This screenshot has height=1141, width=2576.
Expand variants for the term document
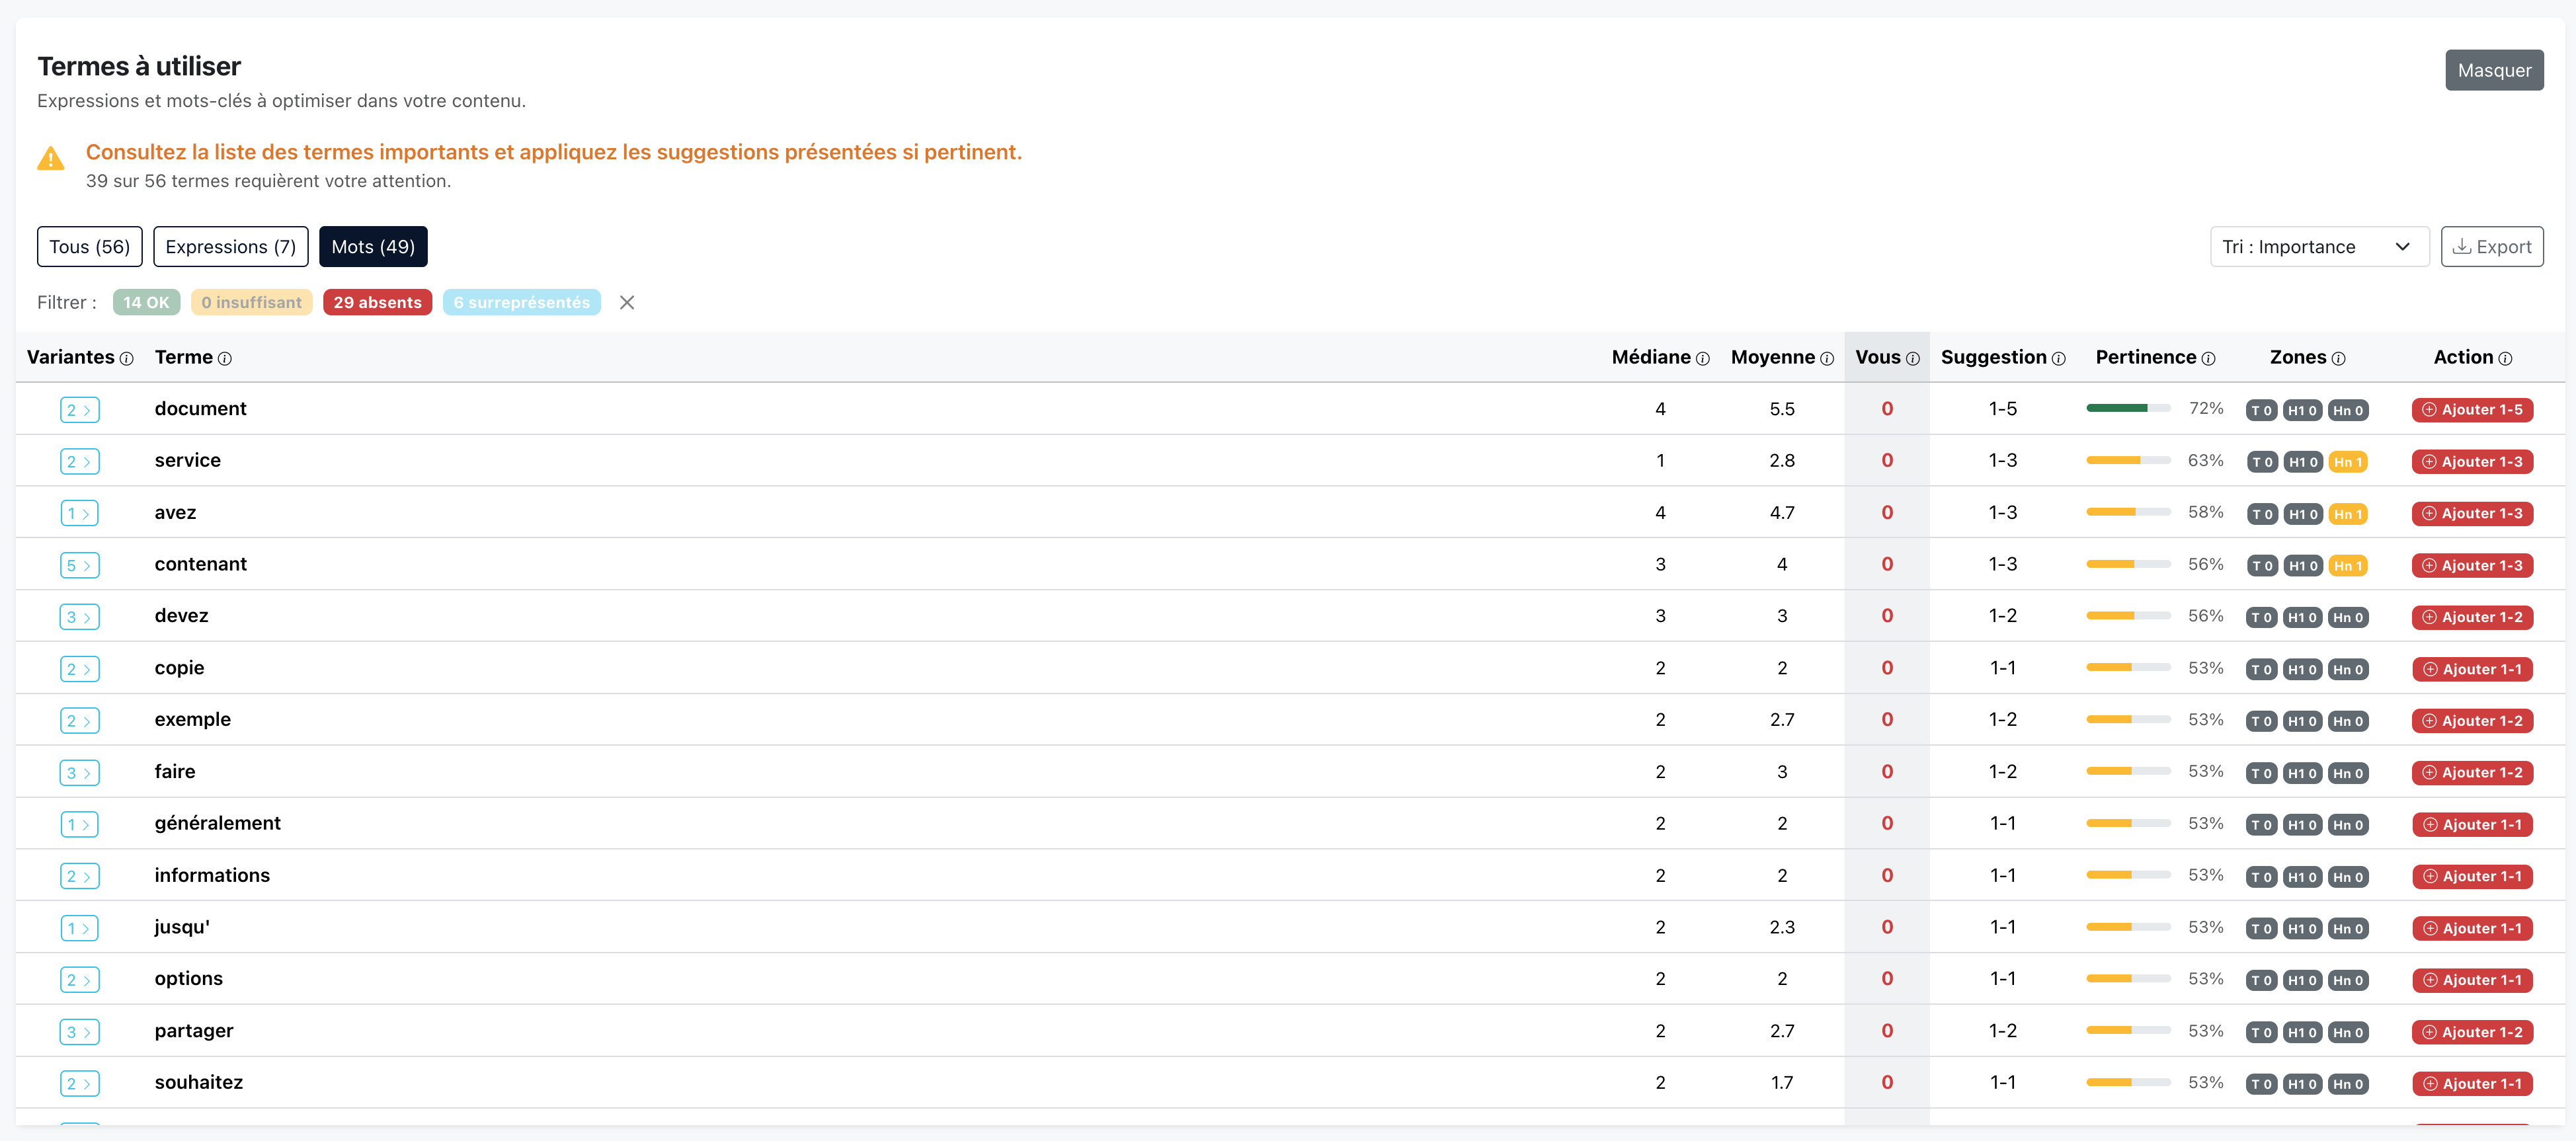[x=79, y=410]
